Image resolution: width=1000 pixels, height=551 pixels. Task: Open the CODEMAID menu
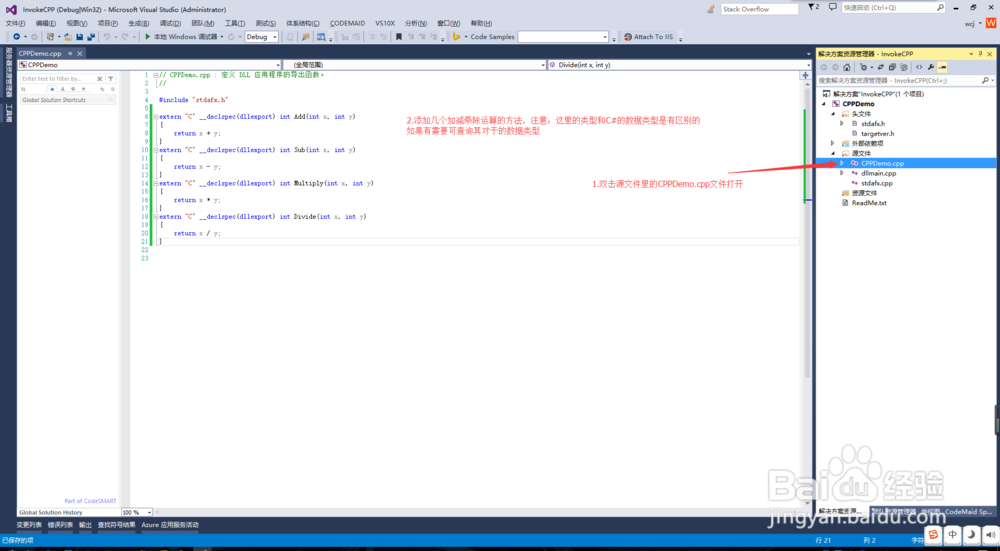tap(348, 23)
